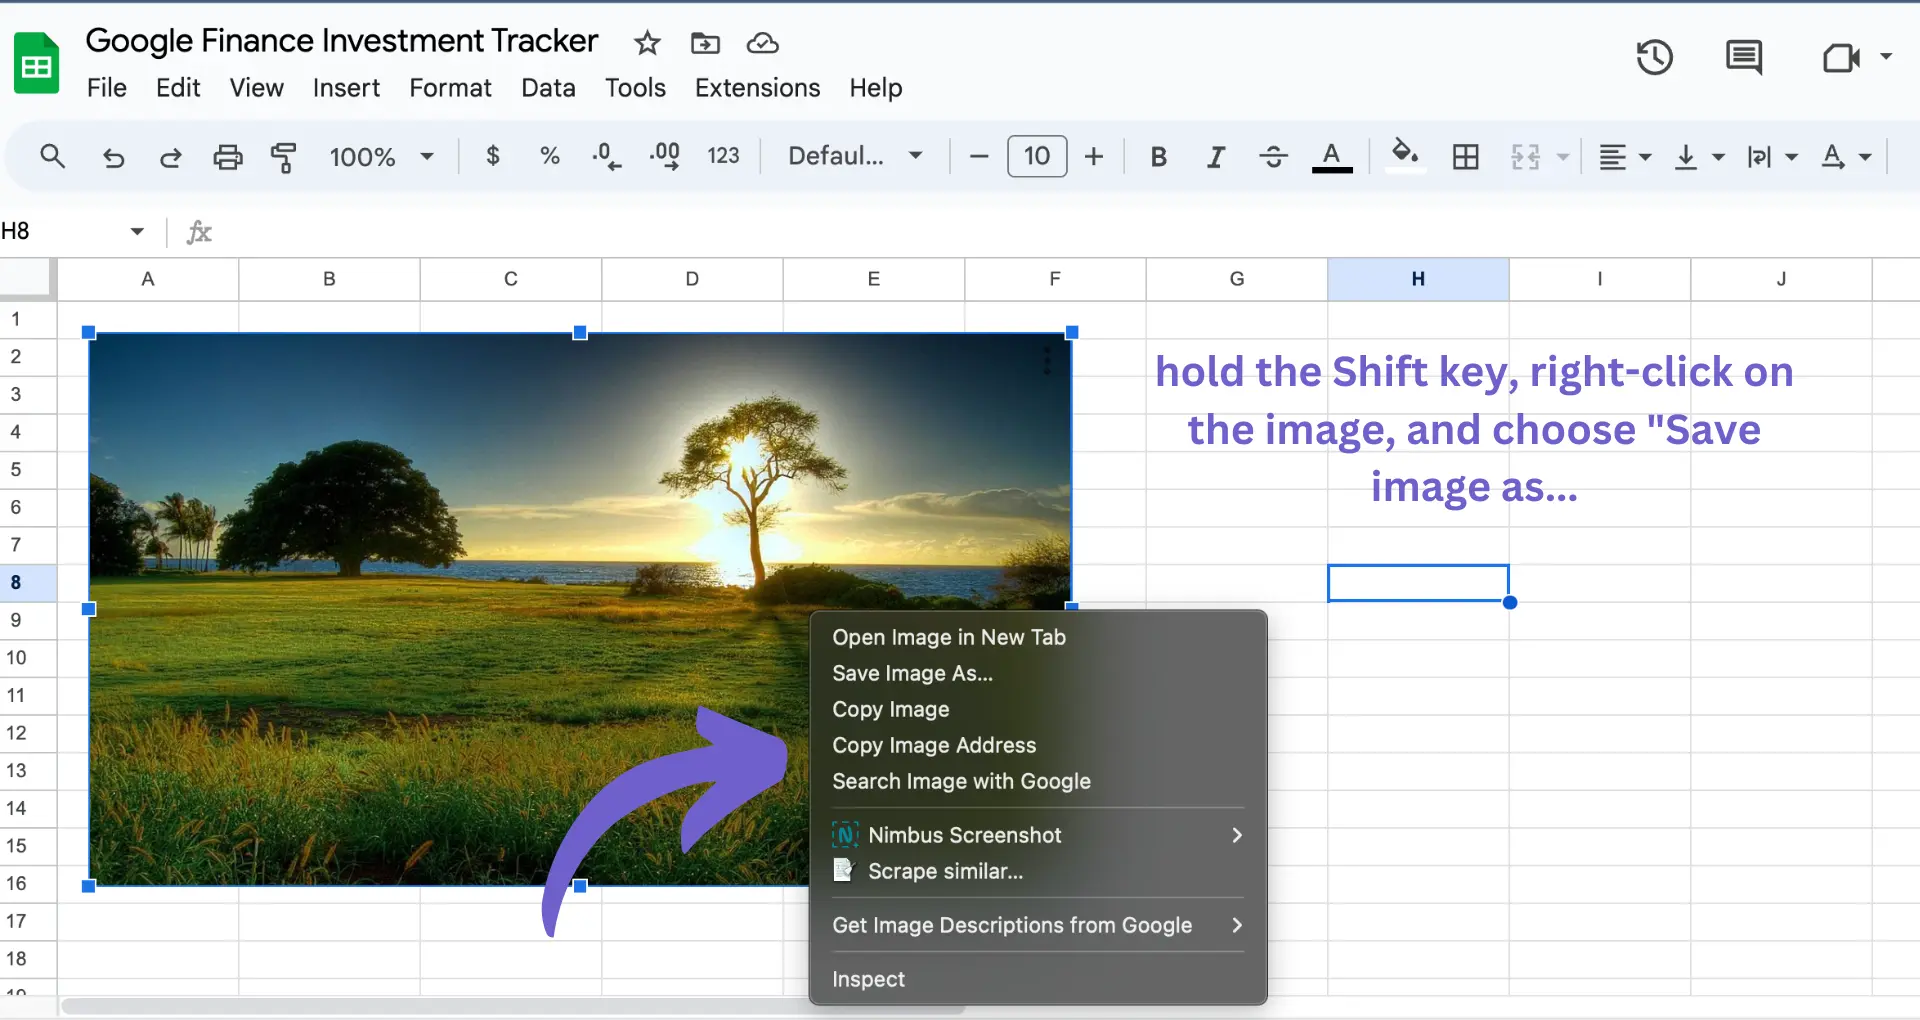Open the 123 more number formats
This screenshot has width=1920, height=1020.
click(x=723, y=156)
